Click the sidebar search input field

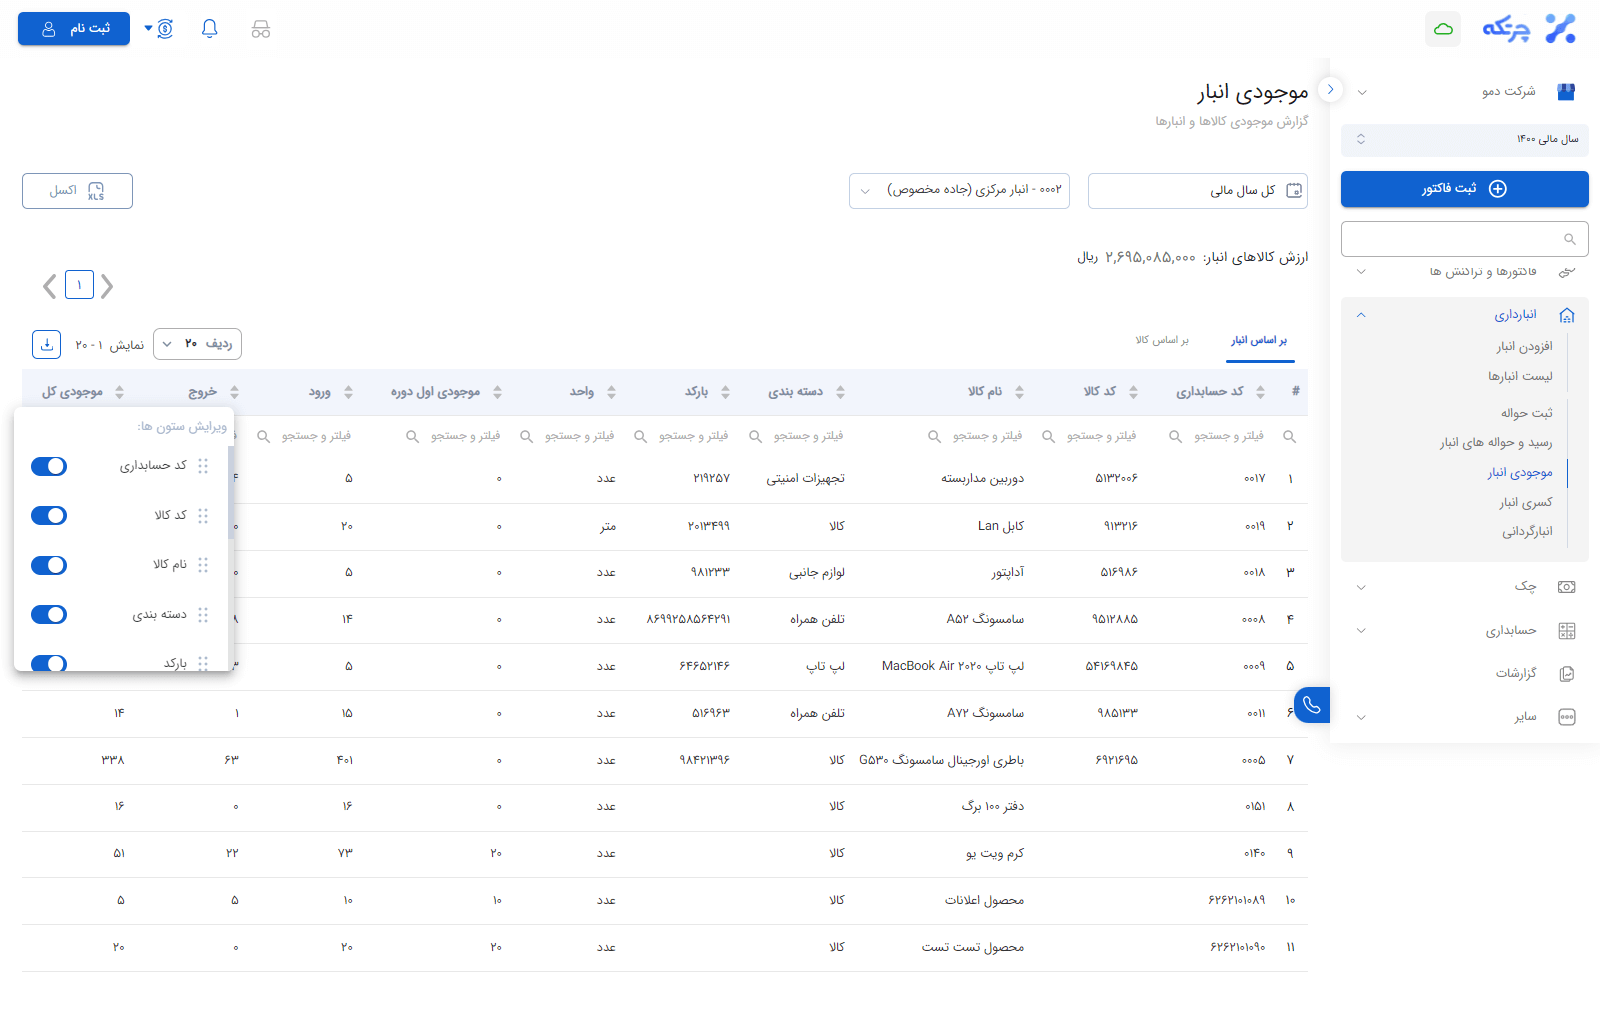click(1455, 238)
